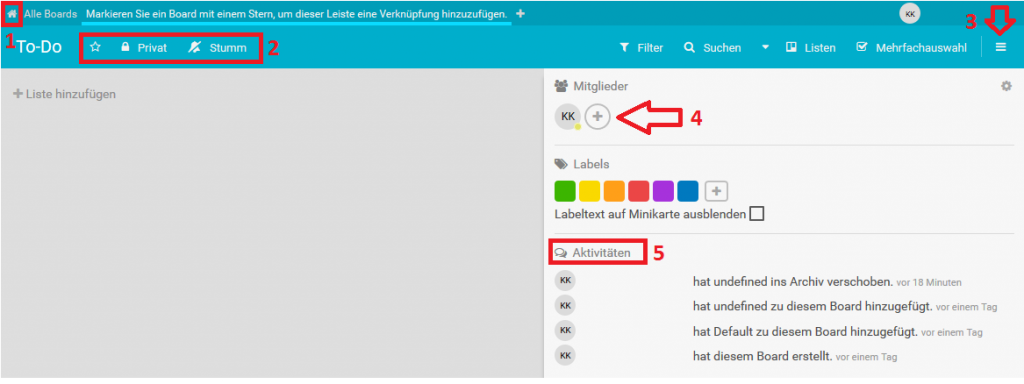1024x384 pixels.
Task: Select the purple label
Action: pos(664,191)
